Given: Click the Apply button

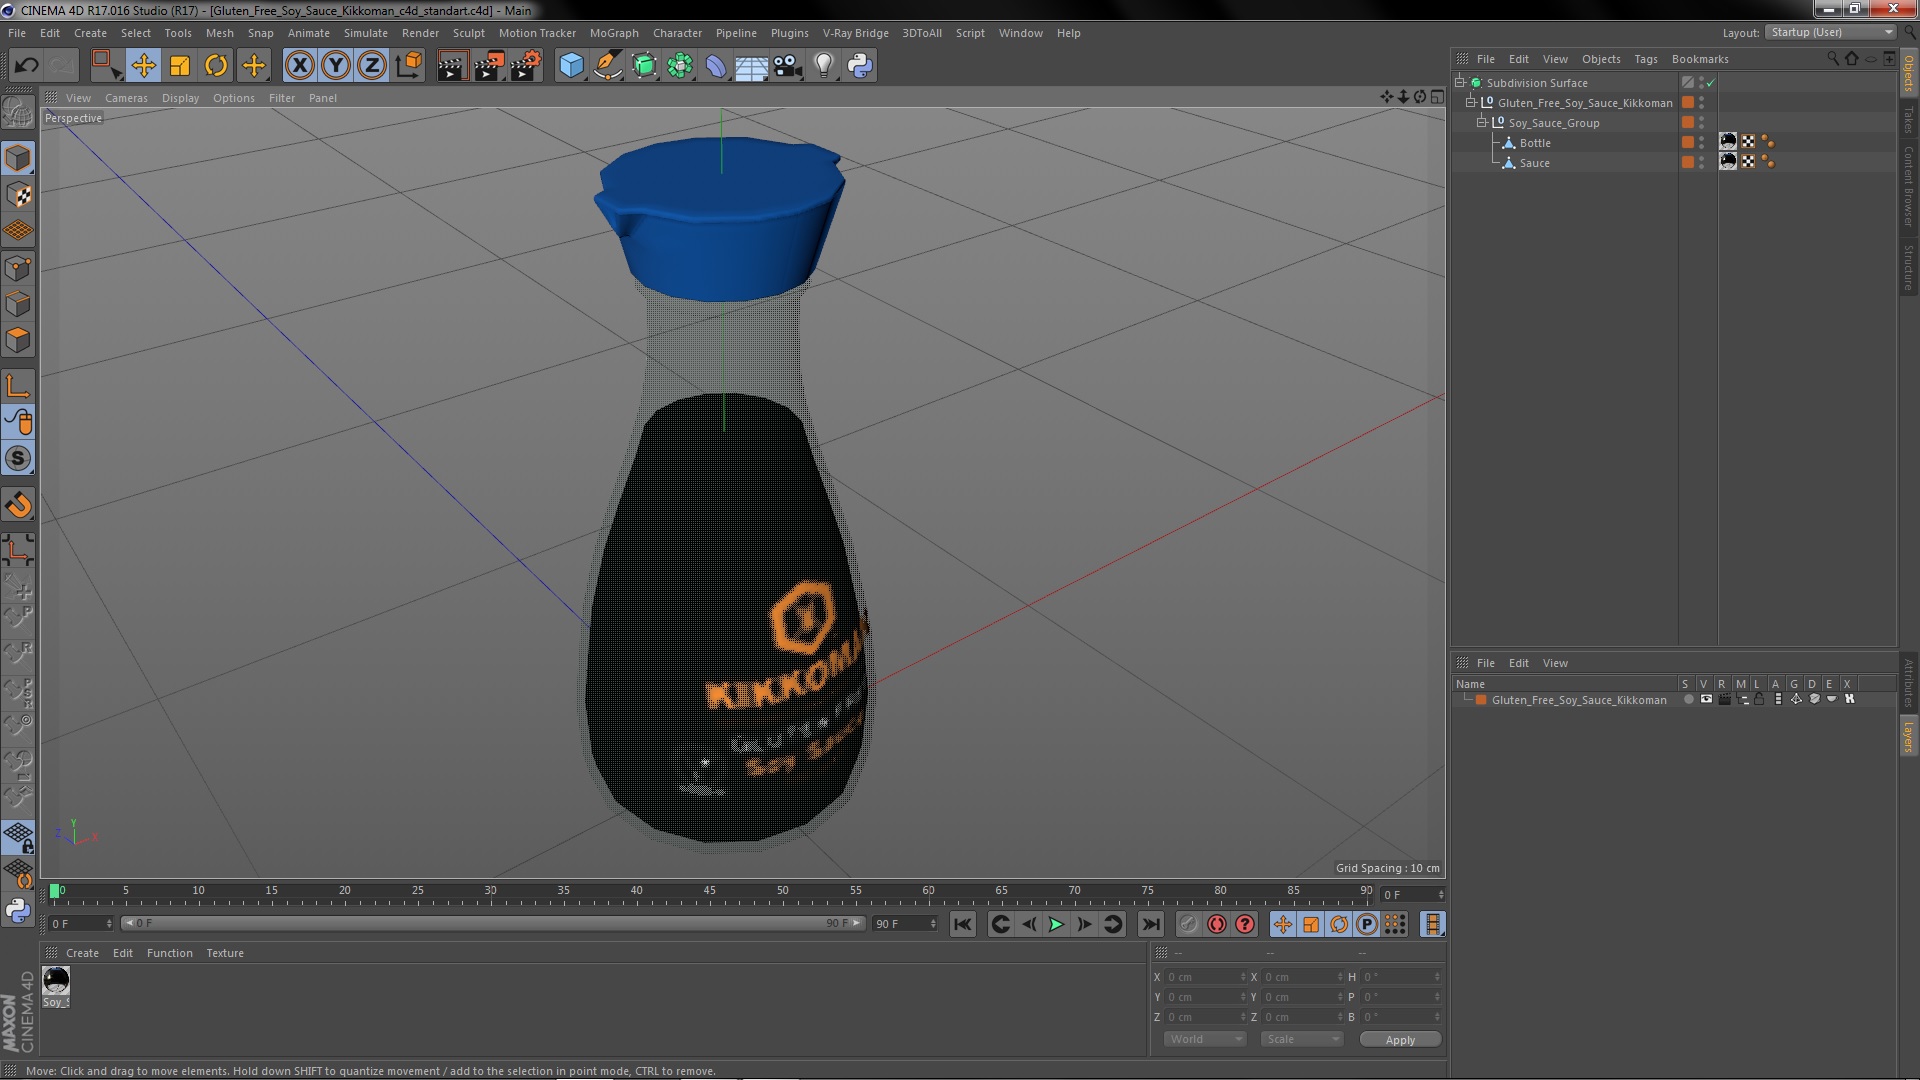Looking at the screenshot, I should click(1400, 1040).
